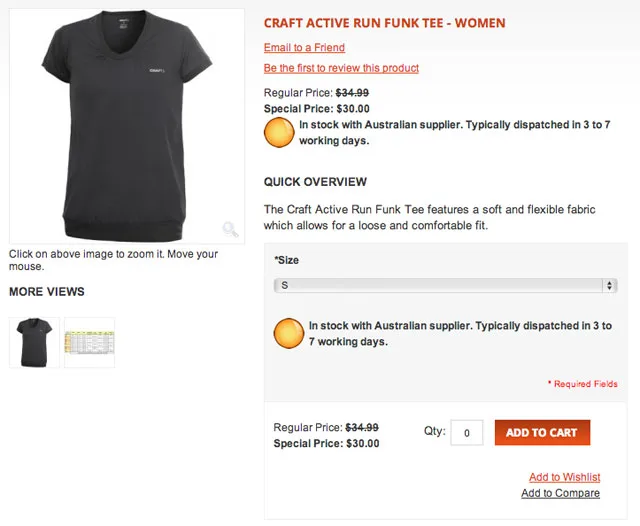Click the Craft Active Run Funk Tee title
This screenshot has height=526, width=640.
pyautogui.click(x=384, y=23)
